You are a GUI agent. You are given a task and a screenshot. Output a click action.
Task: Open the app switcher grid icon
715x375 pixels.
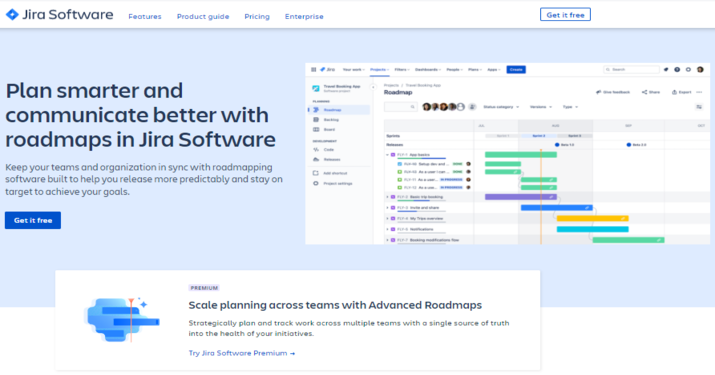[x=313, y=70]
